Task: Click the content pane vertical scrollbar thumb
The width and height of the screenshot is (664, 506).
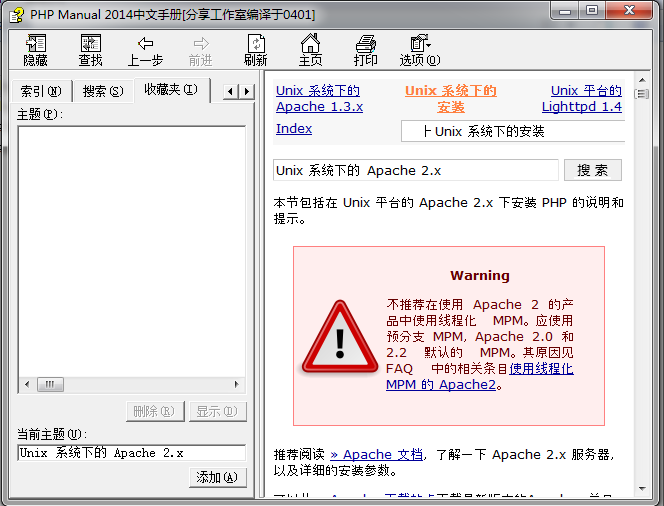Action: tap(642, 94)
